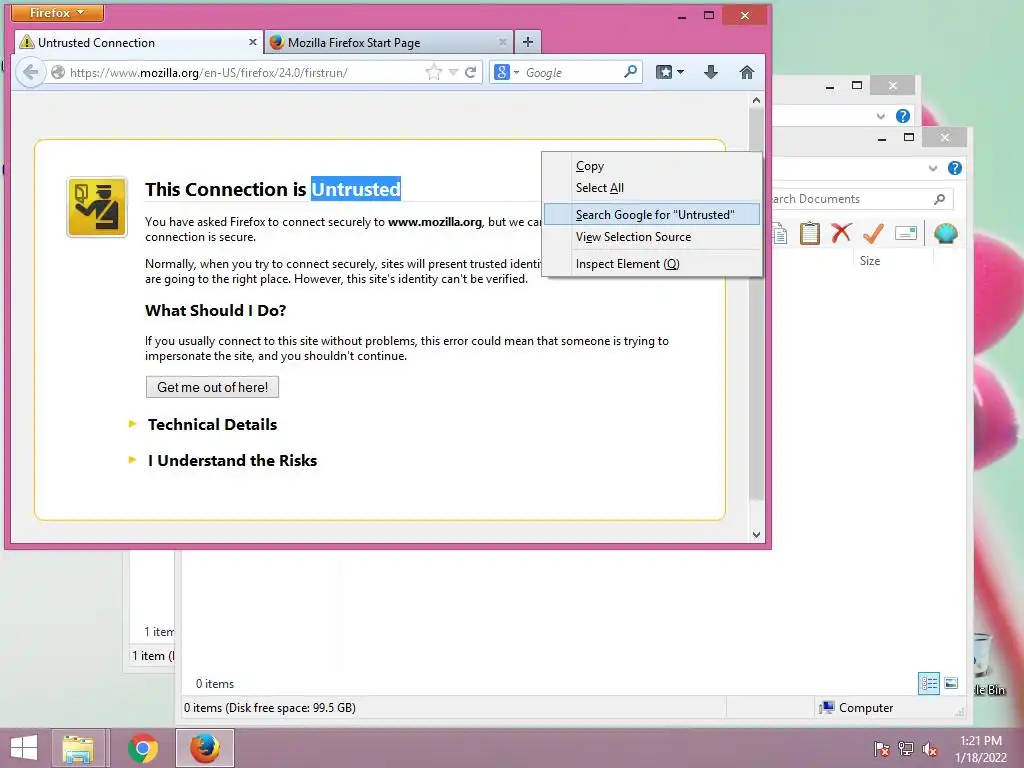Choose Copy from the context menu

coord(652,166)
